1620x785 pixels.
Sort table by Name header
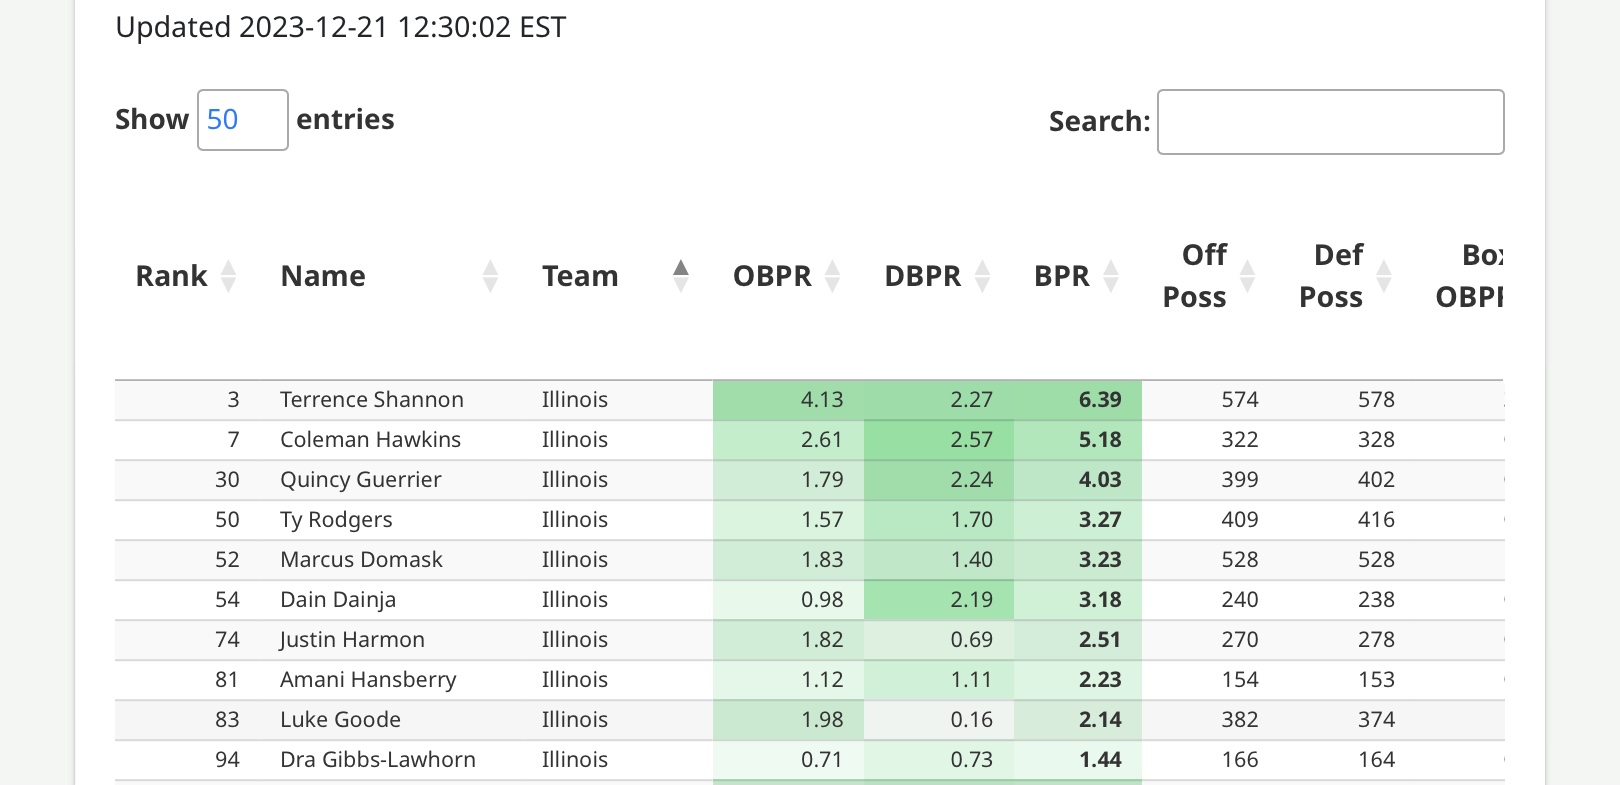click(323, 276)
